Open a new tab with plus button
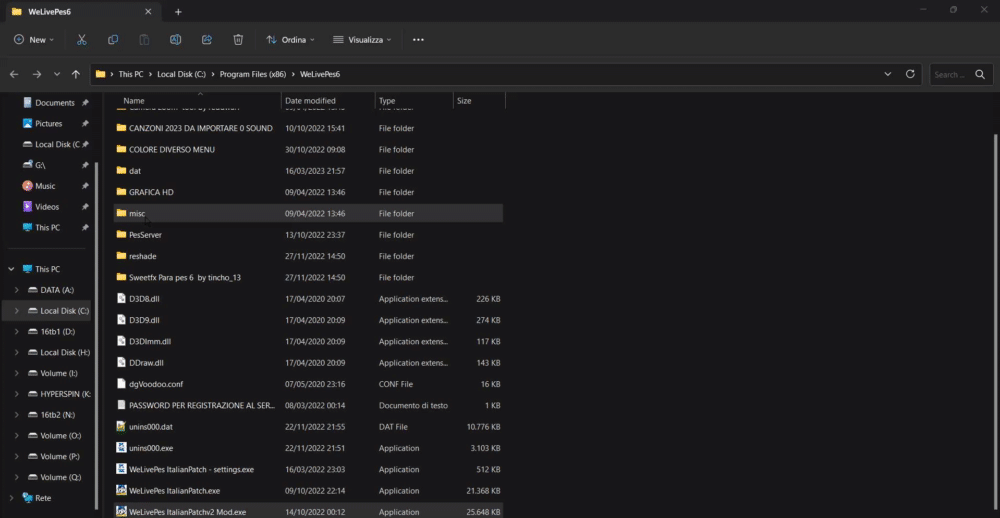The image size is (1000, 518). click(x=179, y=11)
